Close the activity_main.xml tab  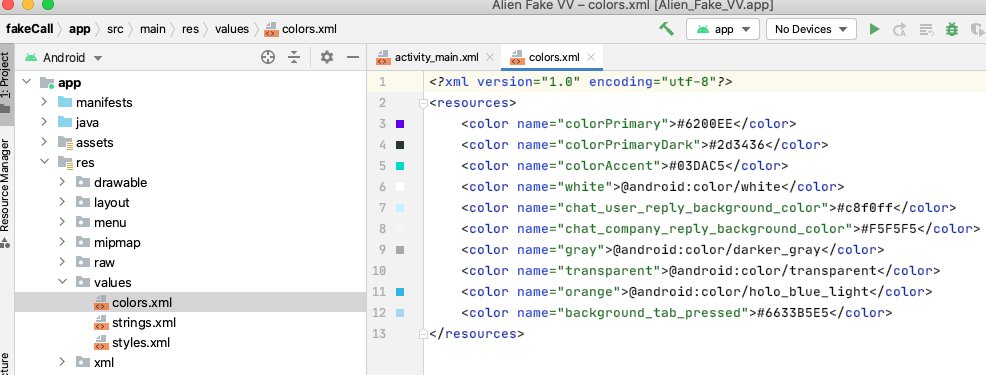[x=490, y=57]
